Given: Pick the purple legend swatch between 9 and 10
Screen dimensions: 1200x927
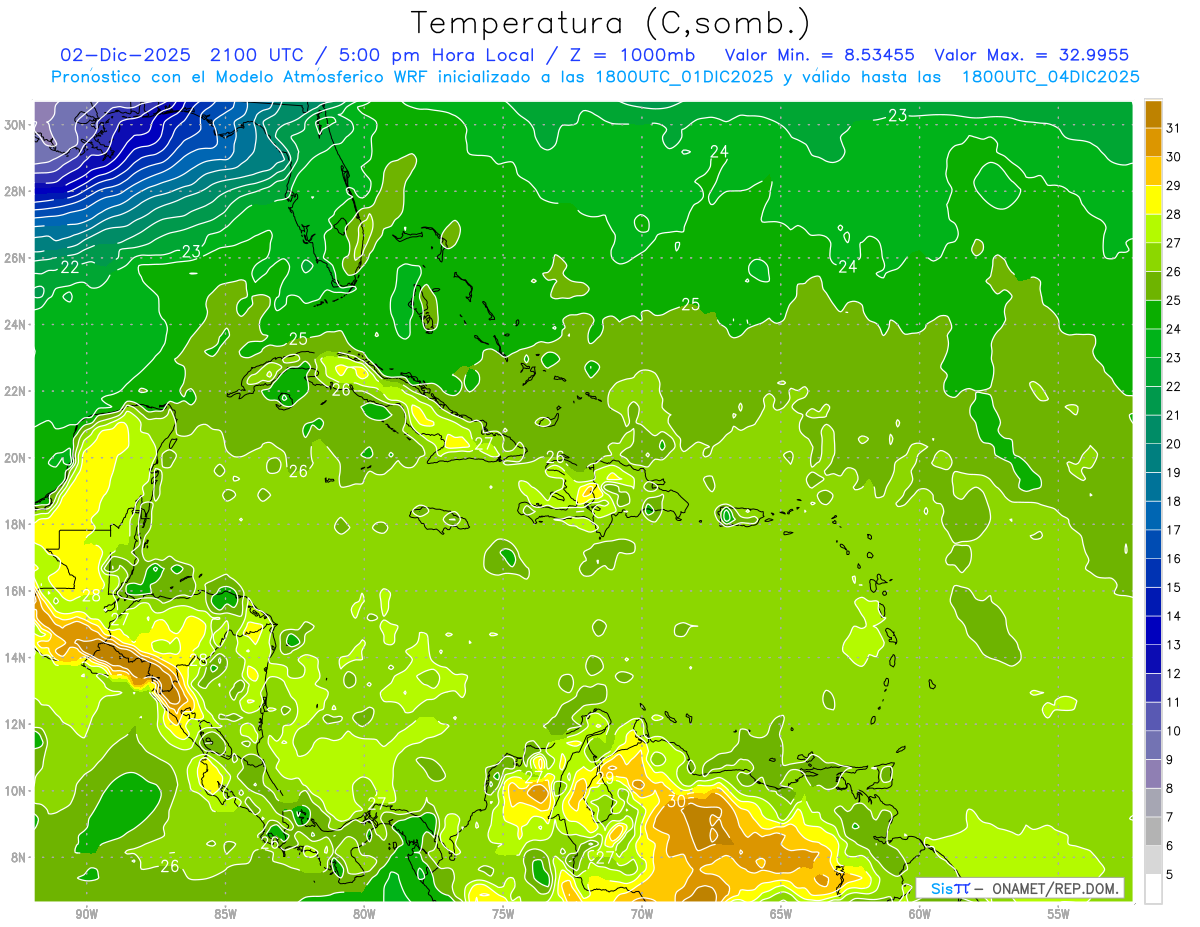Looking at the screenshot, I should pyautogui.click(x=1153, y=745).
